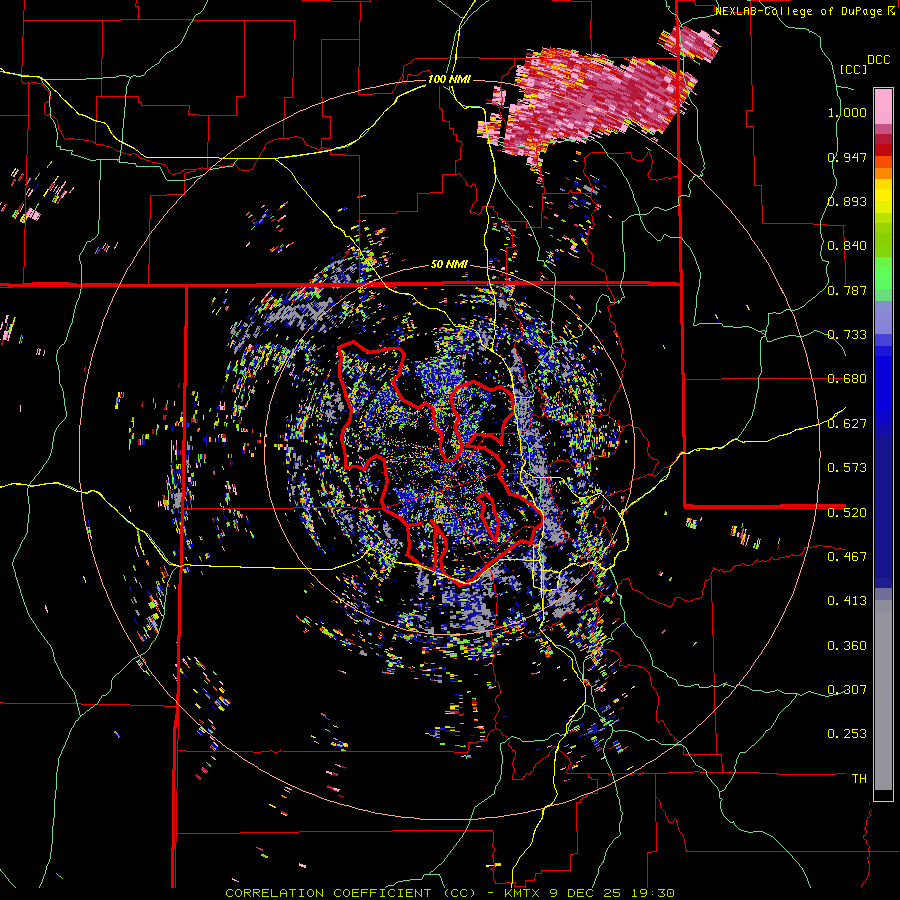This screenshot has height=900, width=900.
Task: Click the 0.253 scale label
Action: click(x=847, y=734)
